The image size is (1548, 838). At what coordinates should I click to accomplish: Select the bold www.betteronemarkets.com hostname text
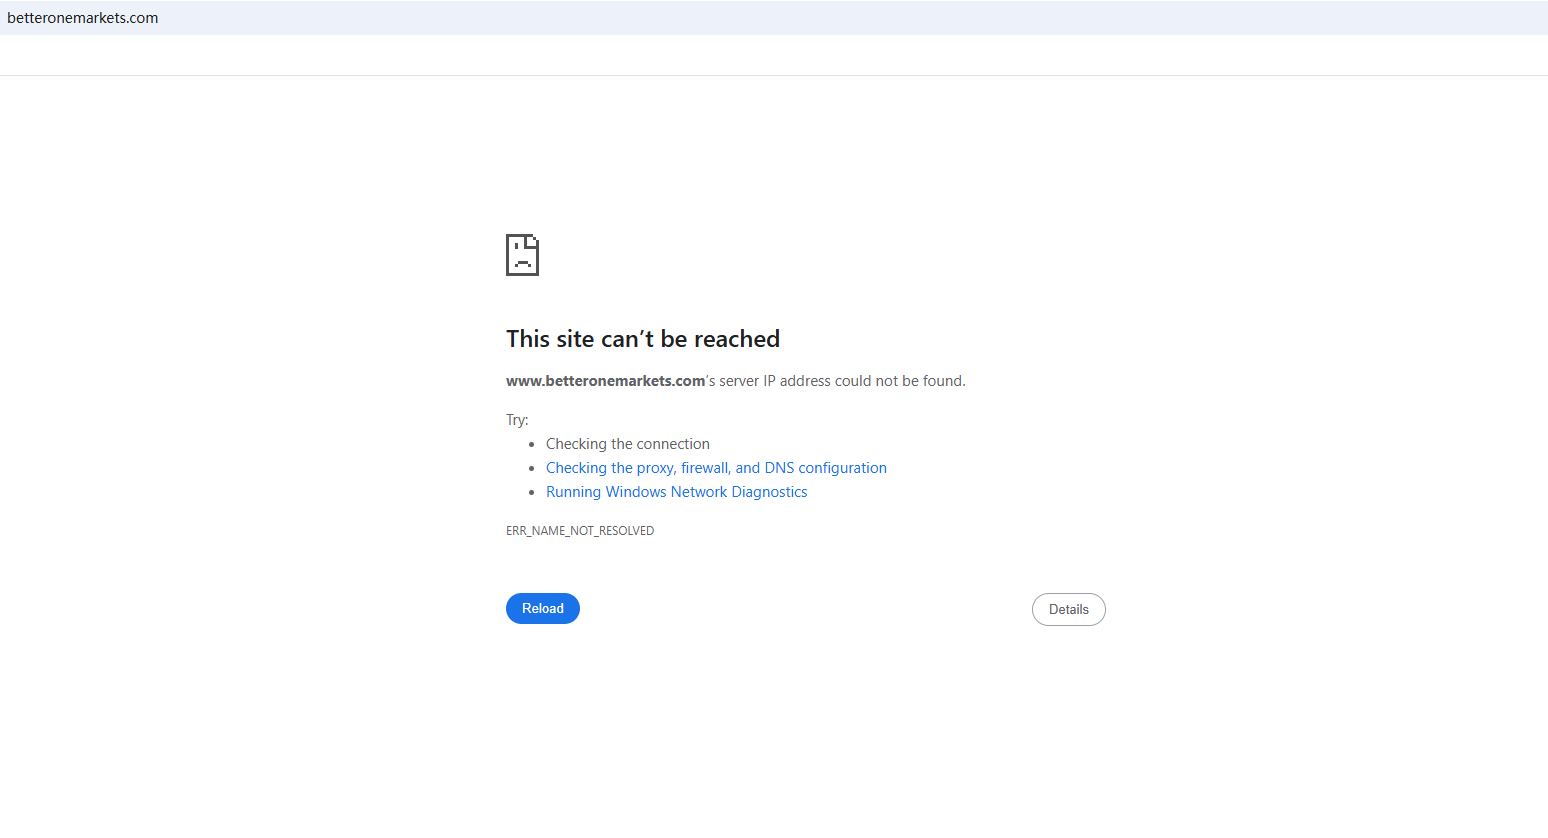pyautogui.click(x=606, y=381)
